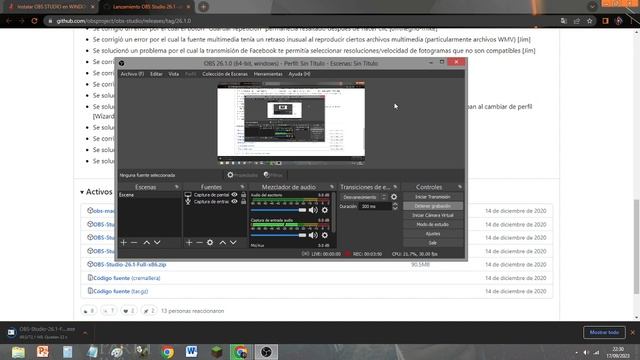
Task: Open the translate page icon in address bar
Action: pyautogui.click(x=564, y=21)
